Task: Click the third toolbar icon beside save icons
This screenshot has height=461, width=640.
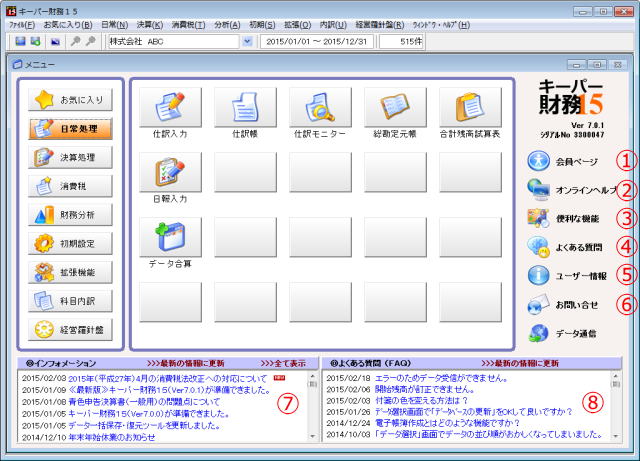Action: click(56, 42)
